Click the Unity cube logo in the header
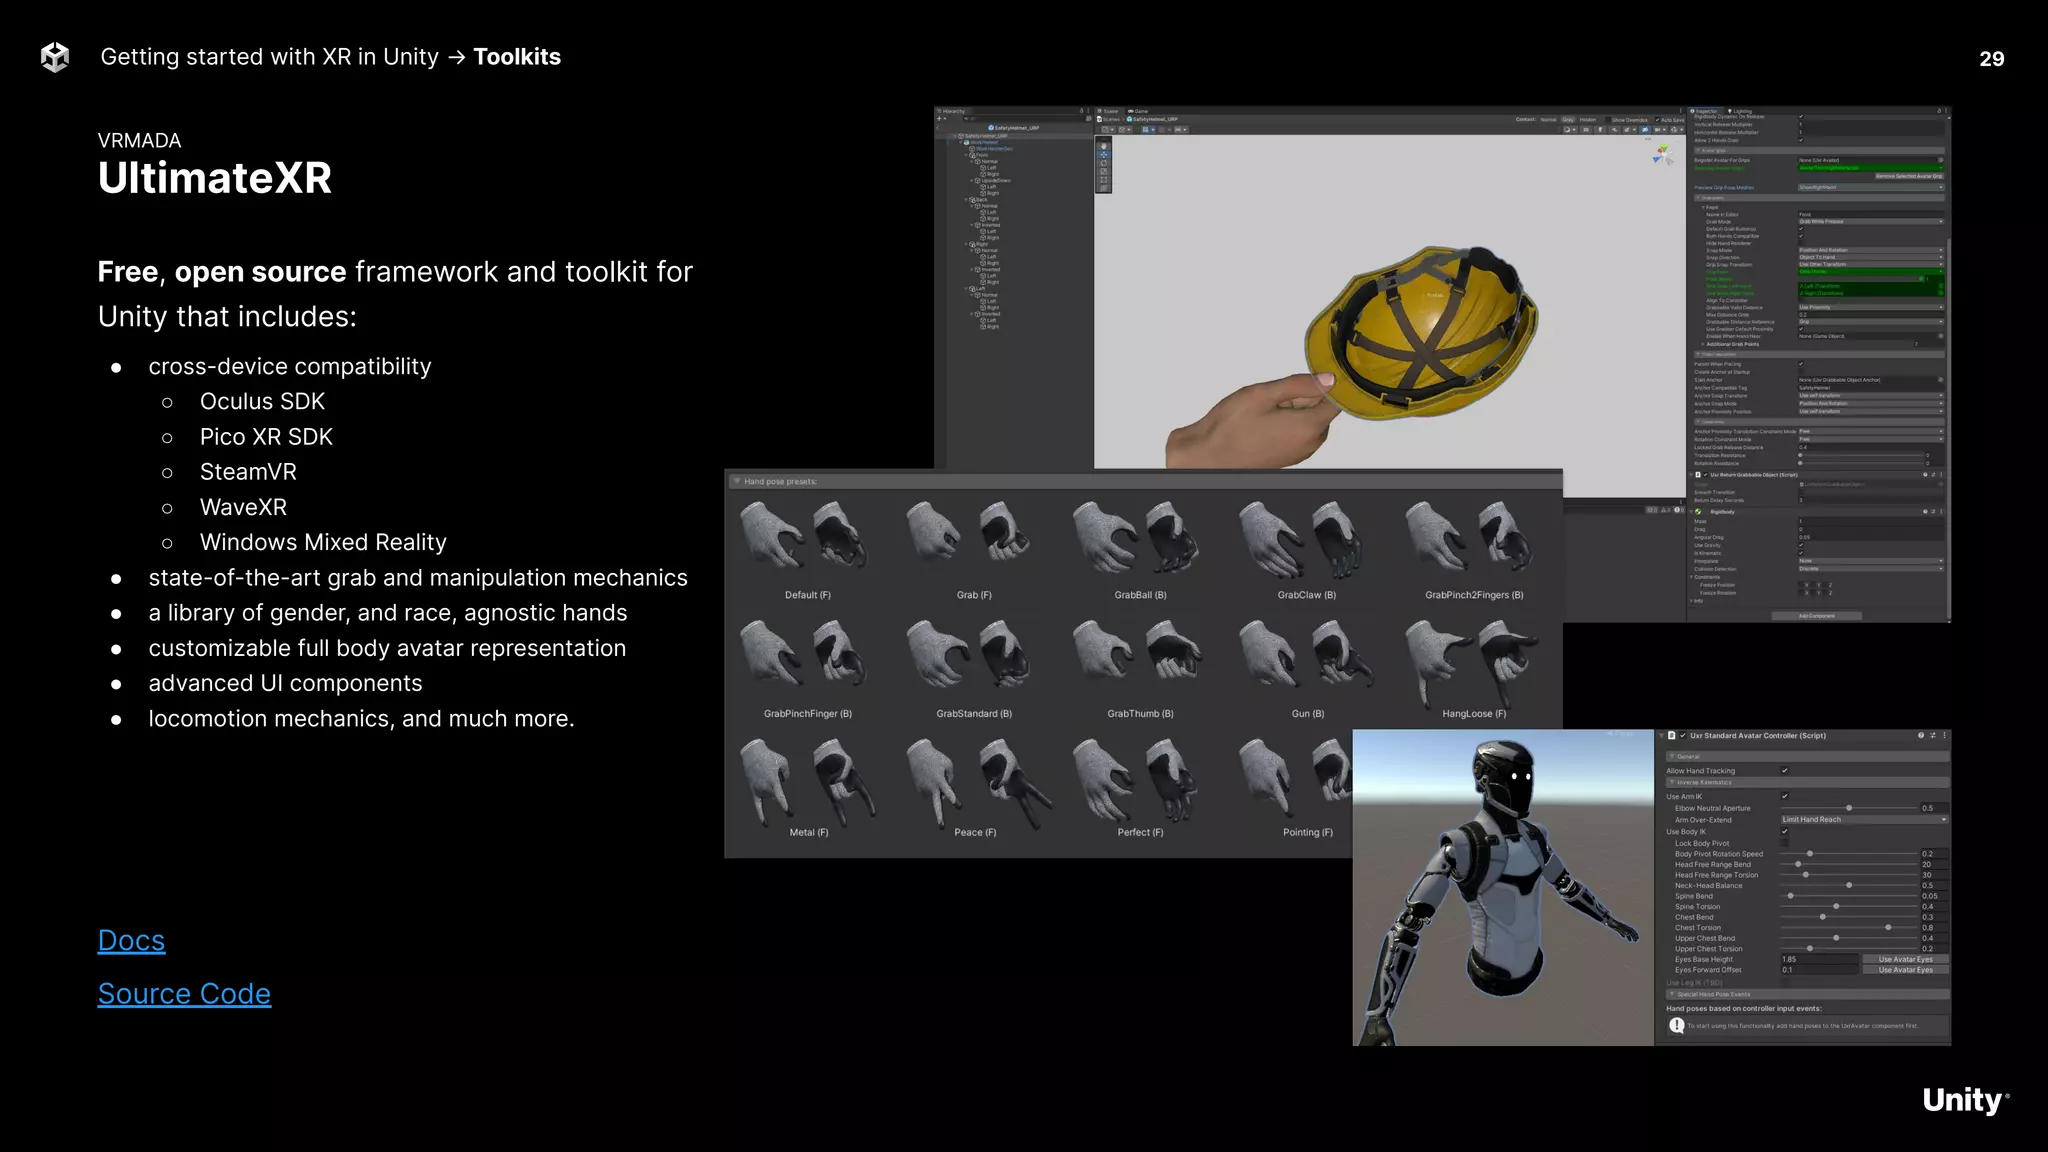The height and width of the screenshot is (1152, 2048). [x=55, y=57]
